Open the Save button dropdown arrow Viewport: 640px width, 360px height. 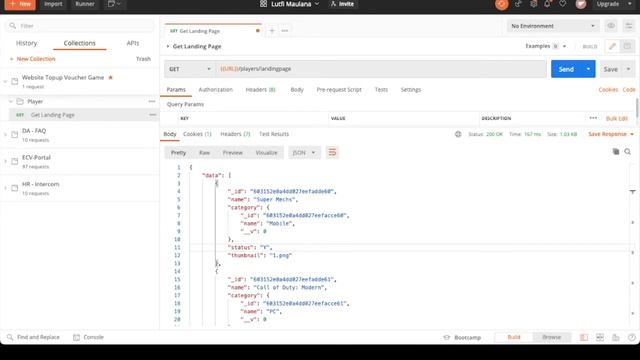[629, 69]
